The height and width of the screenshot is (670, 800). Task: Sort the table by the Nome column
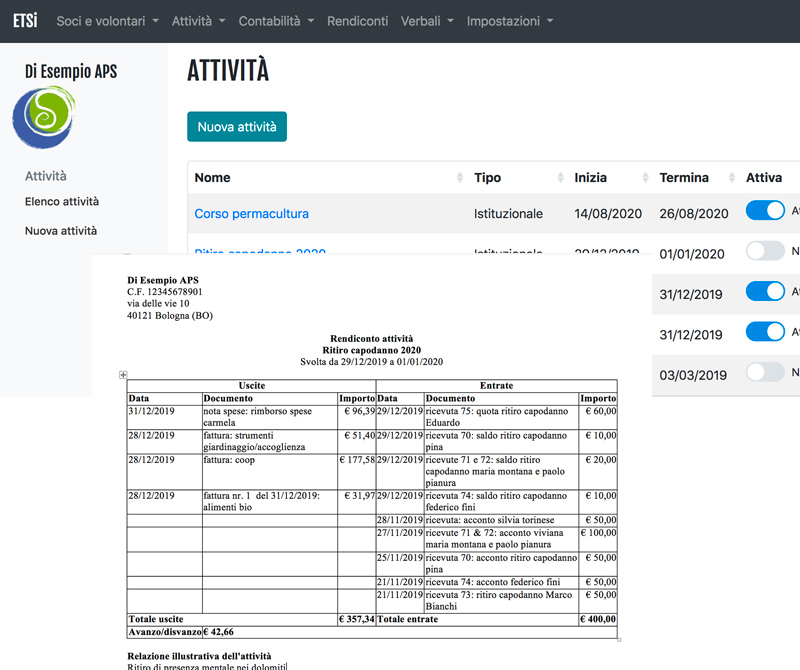point(327,178)
